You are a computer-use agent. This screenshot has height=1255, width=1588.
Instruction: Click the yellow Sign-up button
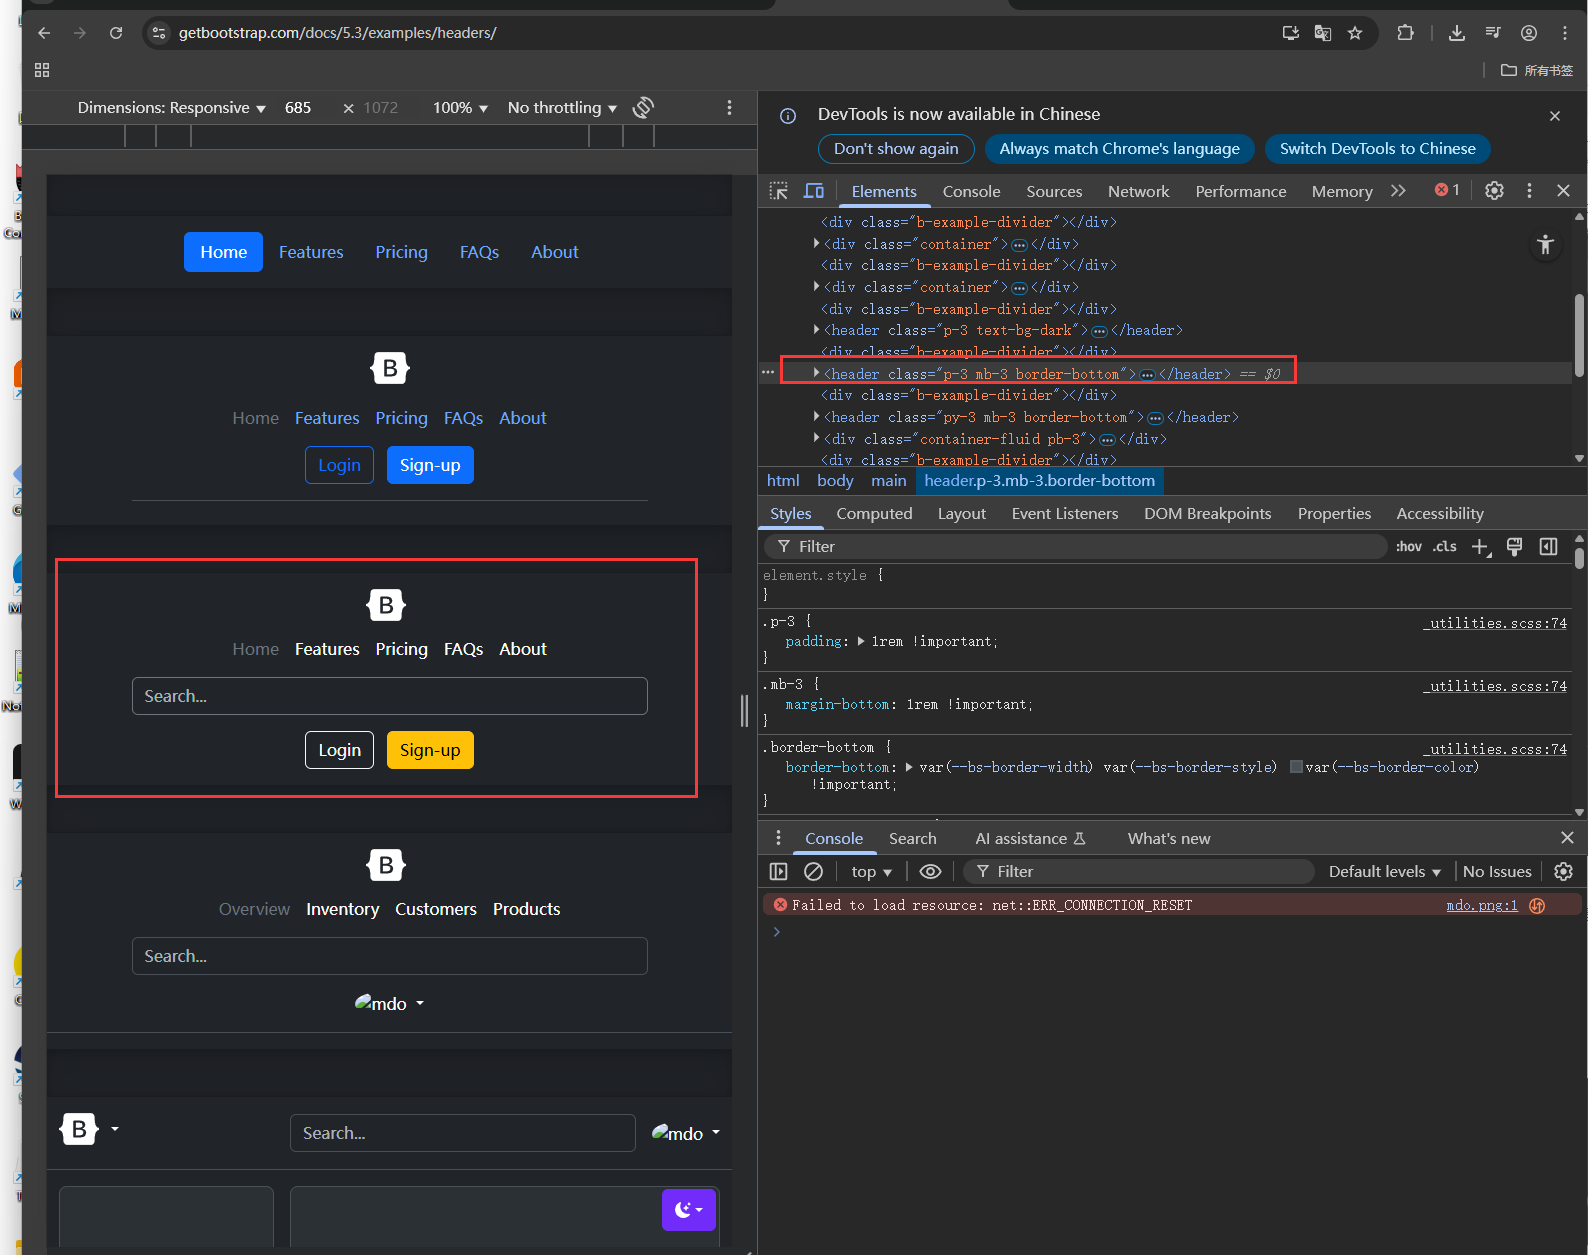click(x=430, y=750)
